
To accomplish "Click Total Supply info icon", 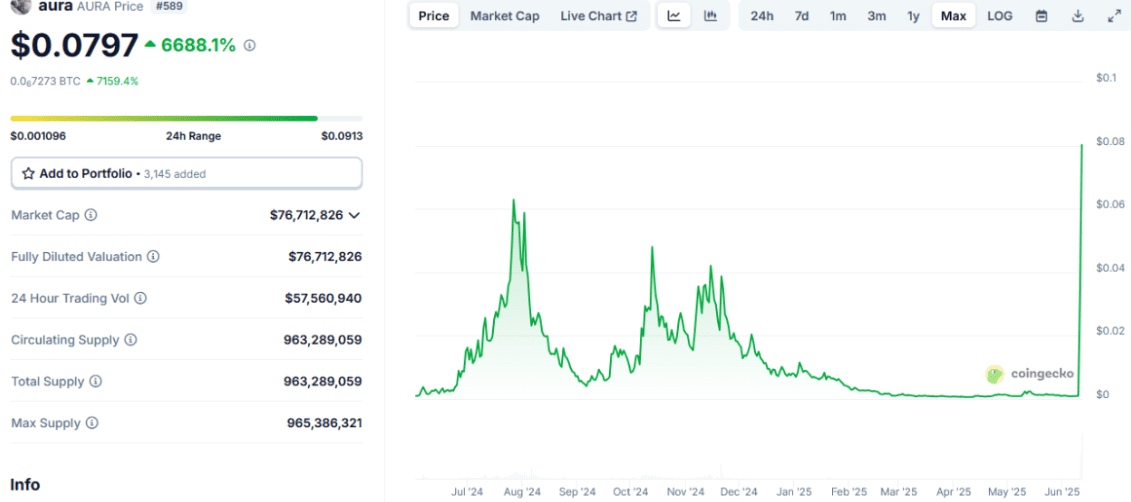I will click(96, 381).
